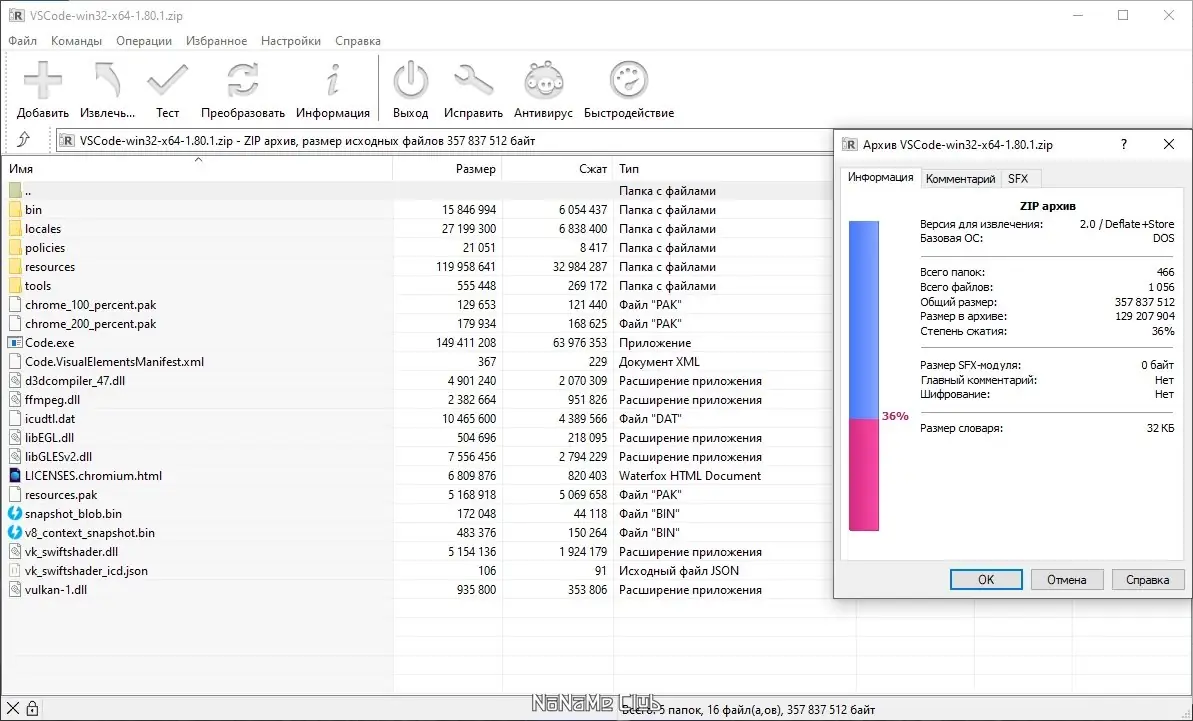The image size is (1193, 721).
Task: Go up one folder with arrow icon
Action: [x=24, y=140]
